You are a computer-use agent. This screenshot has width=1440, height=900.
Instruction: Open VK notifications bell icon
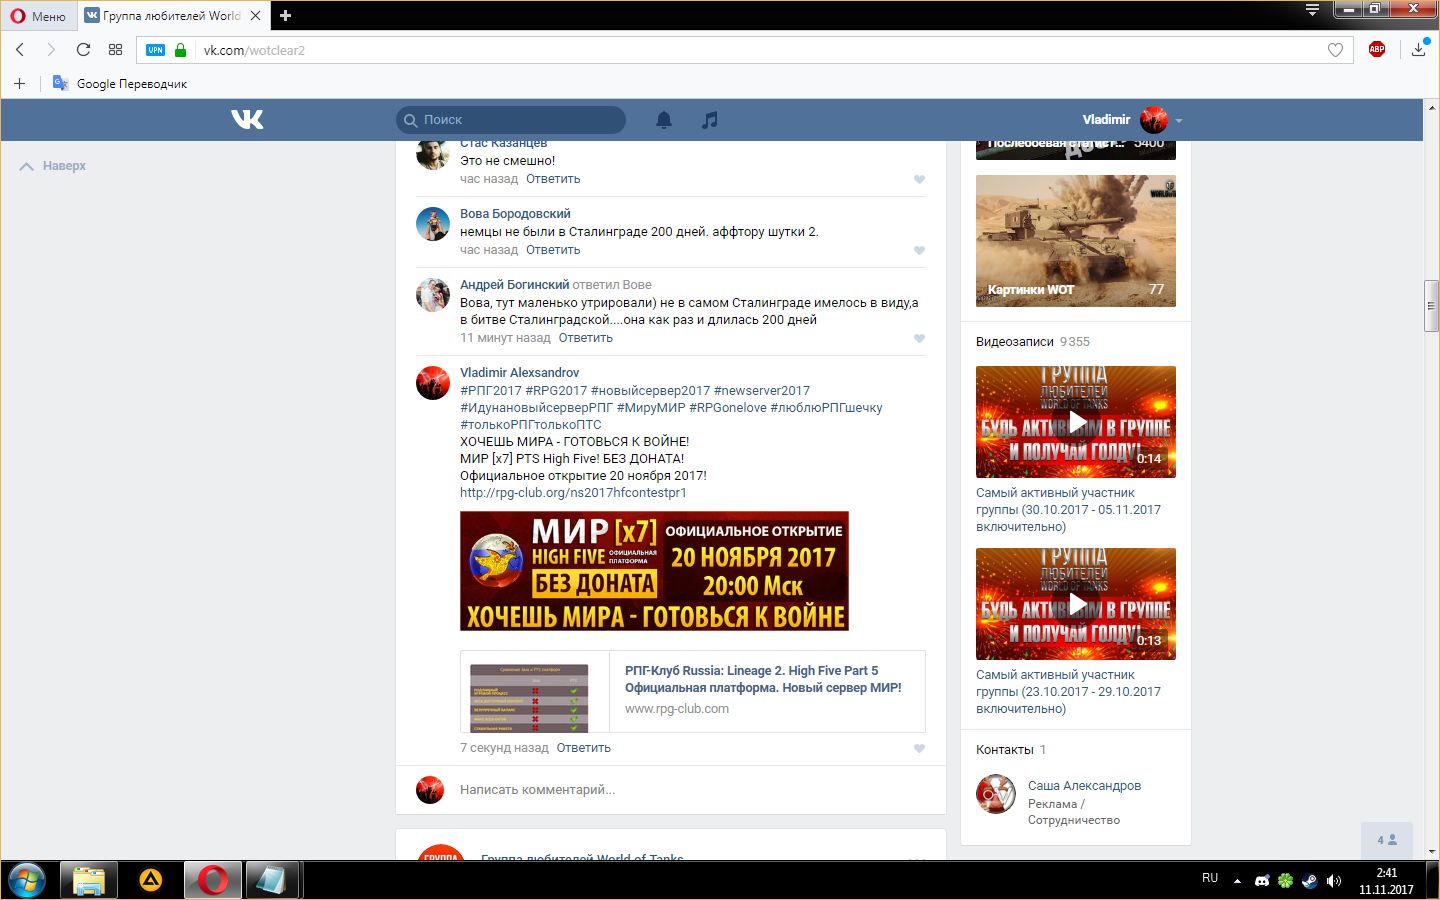664,120
